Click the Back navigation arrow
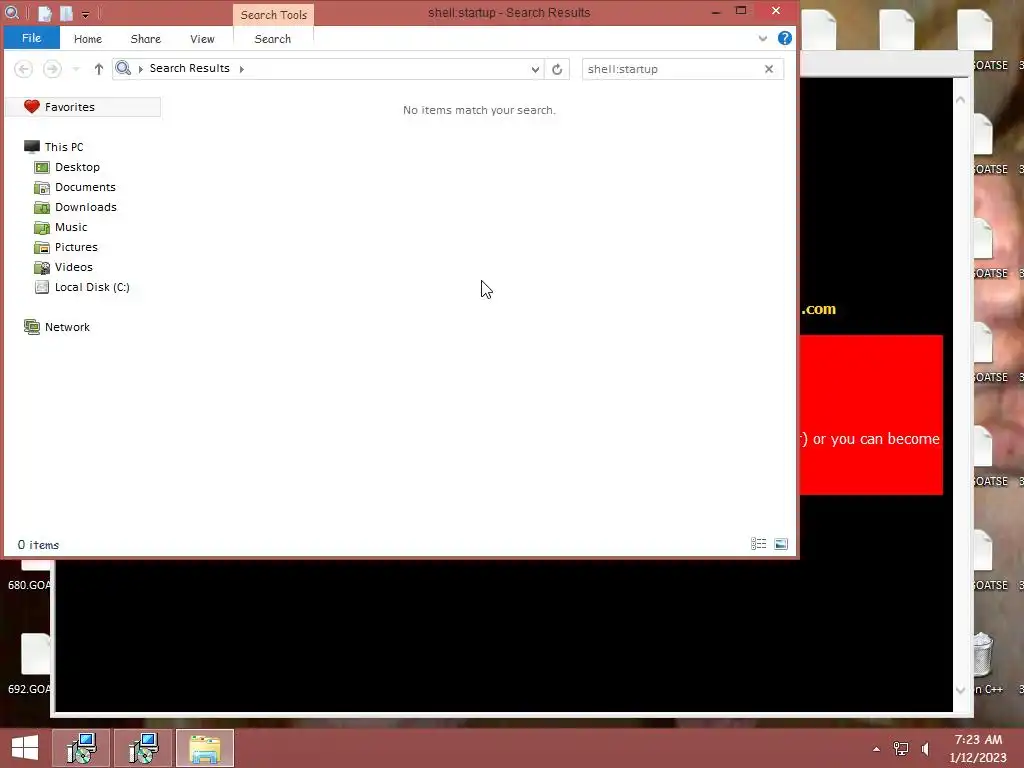 (x=24, y=69)
